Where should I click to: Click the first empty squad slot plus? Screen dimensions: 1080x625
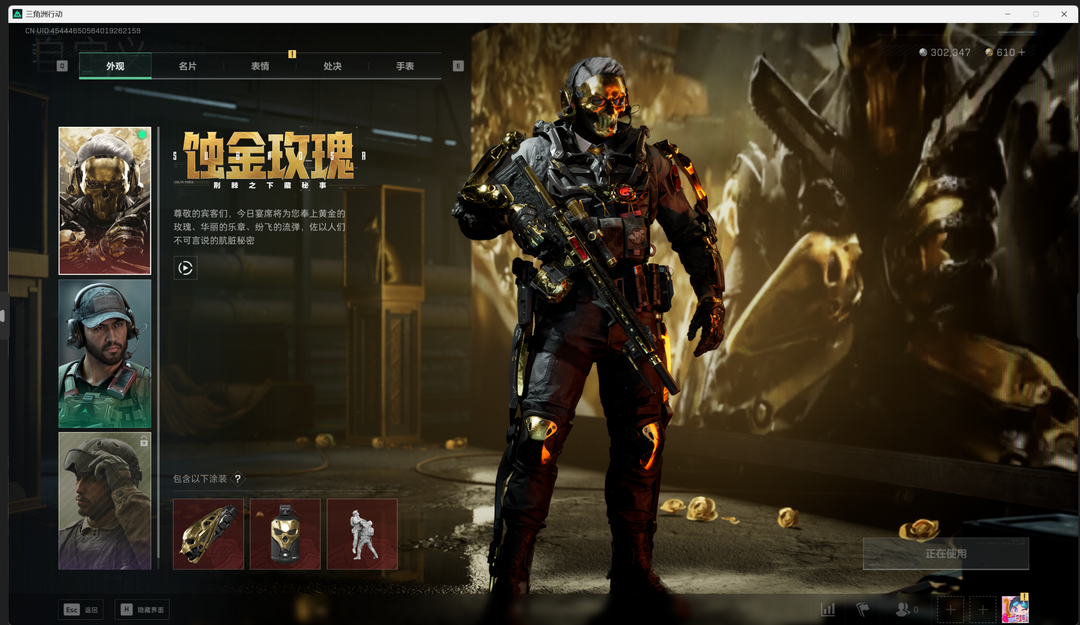click(951, 609)
